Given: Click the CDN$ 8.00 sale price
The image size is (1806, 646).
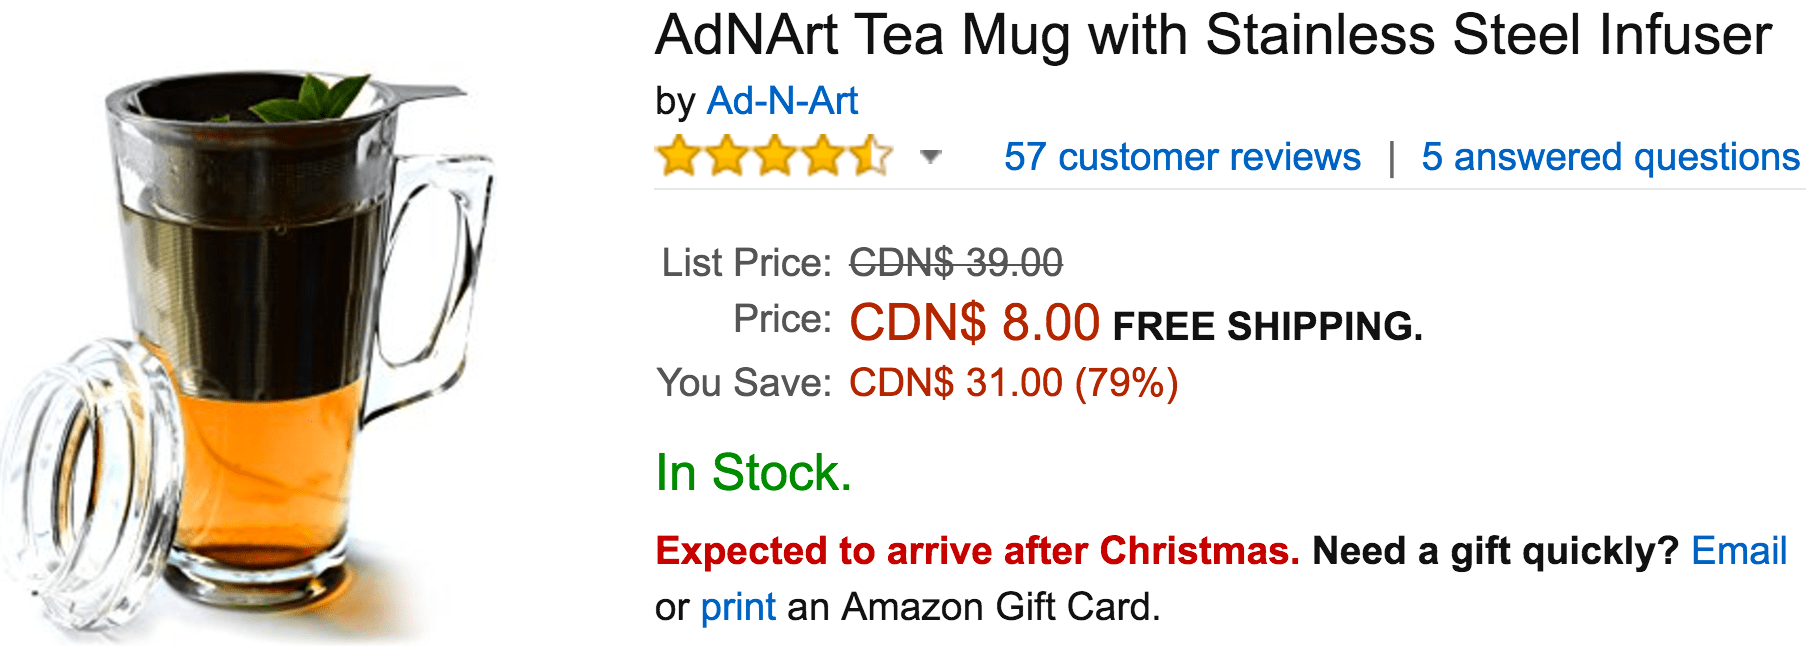Looking at the screenshot, I should point(975,323).
